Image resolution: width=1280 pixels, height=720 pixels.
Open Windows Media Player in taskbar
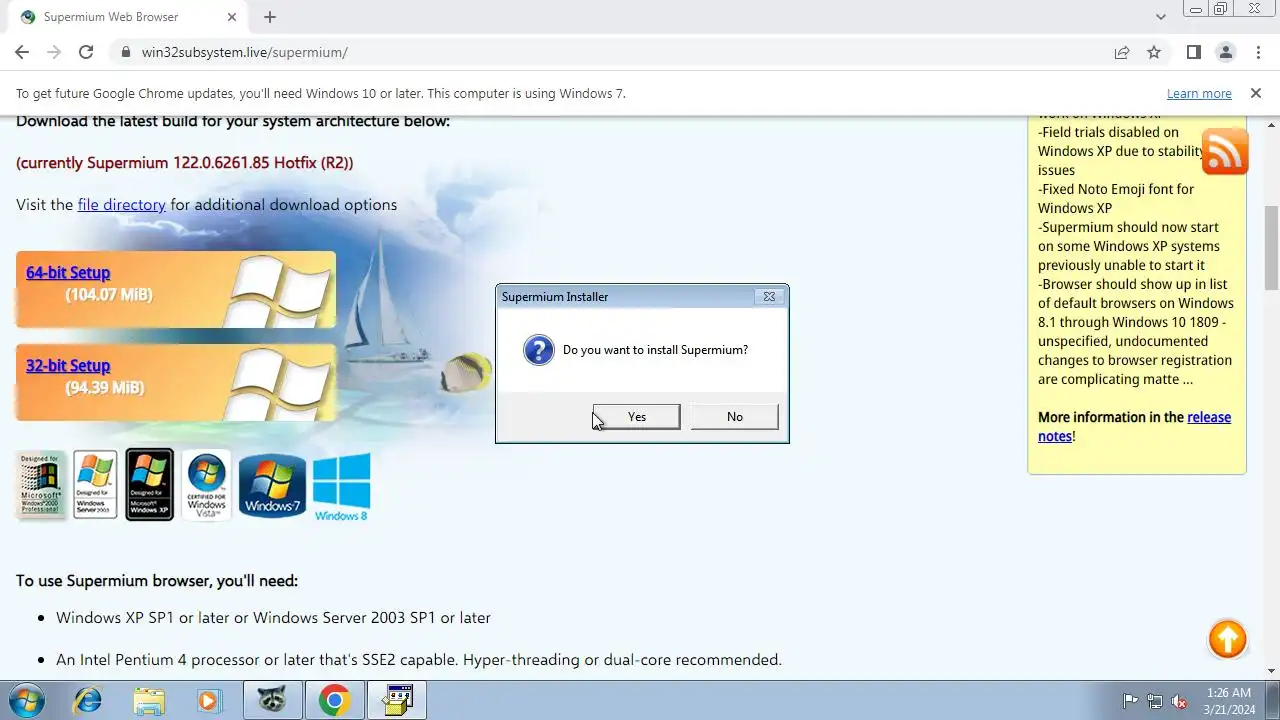(x=208, y=700)
